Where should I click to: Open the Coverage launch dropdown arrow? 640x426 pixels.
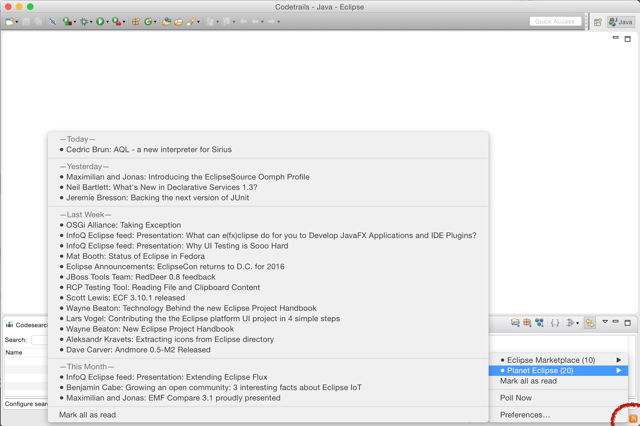point(74,22)
